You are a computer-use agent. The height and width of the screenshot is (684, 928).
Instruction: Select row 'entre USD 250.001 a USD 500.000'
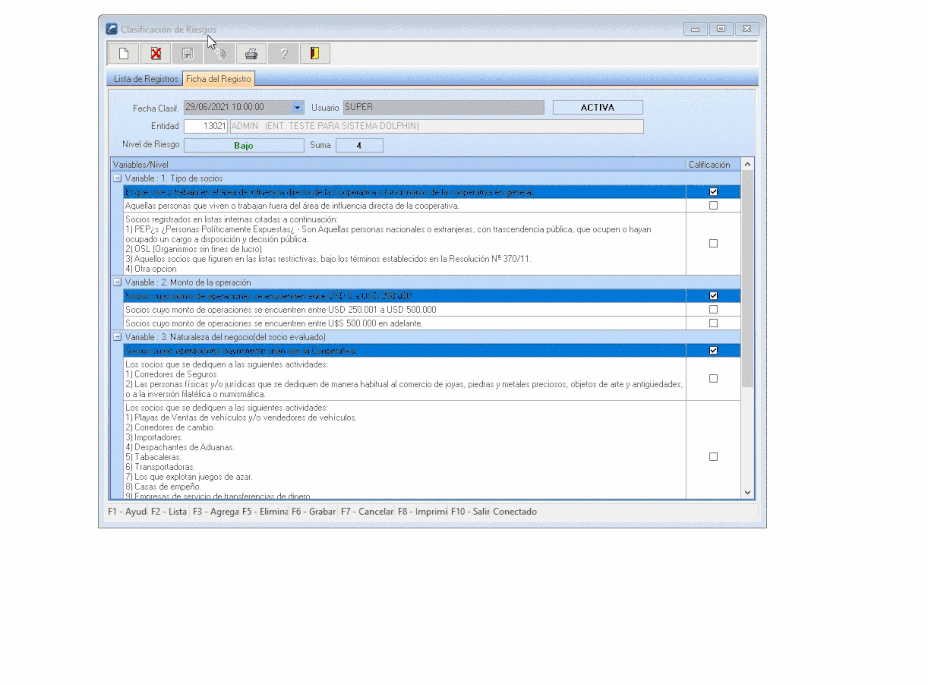(404, 309)
